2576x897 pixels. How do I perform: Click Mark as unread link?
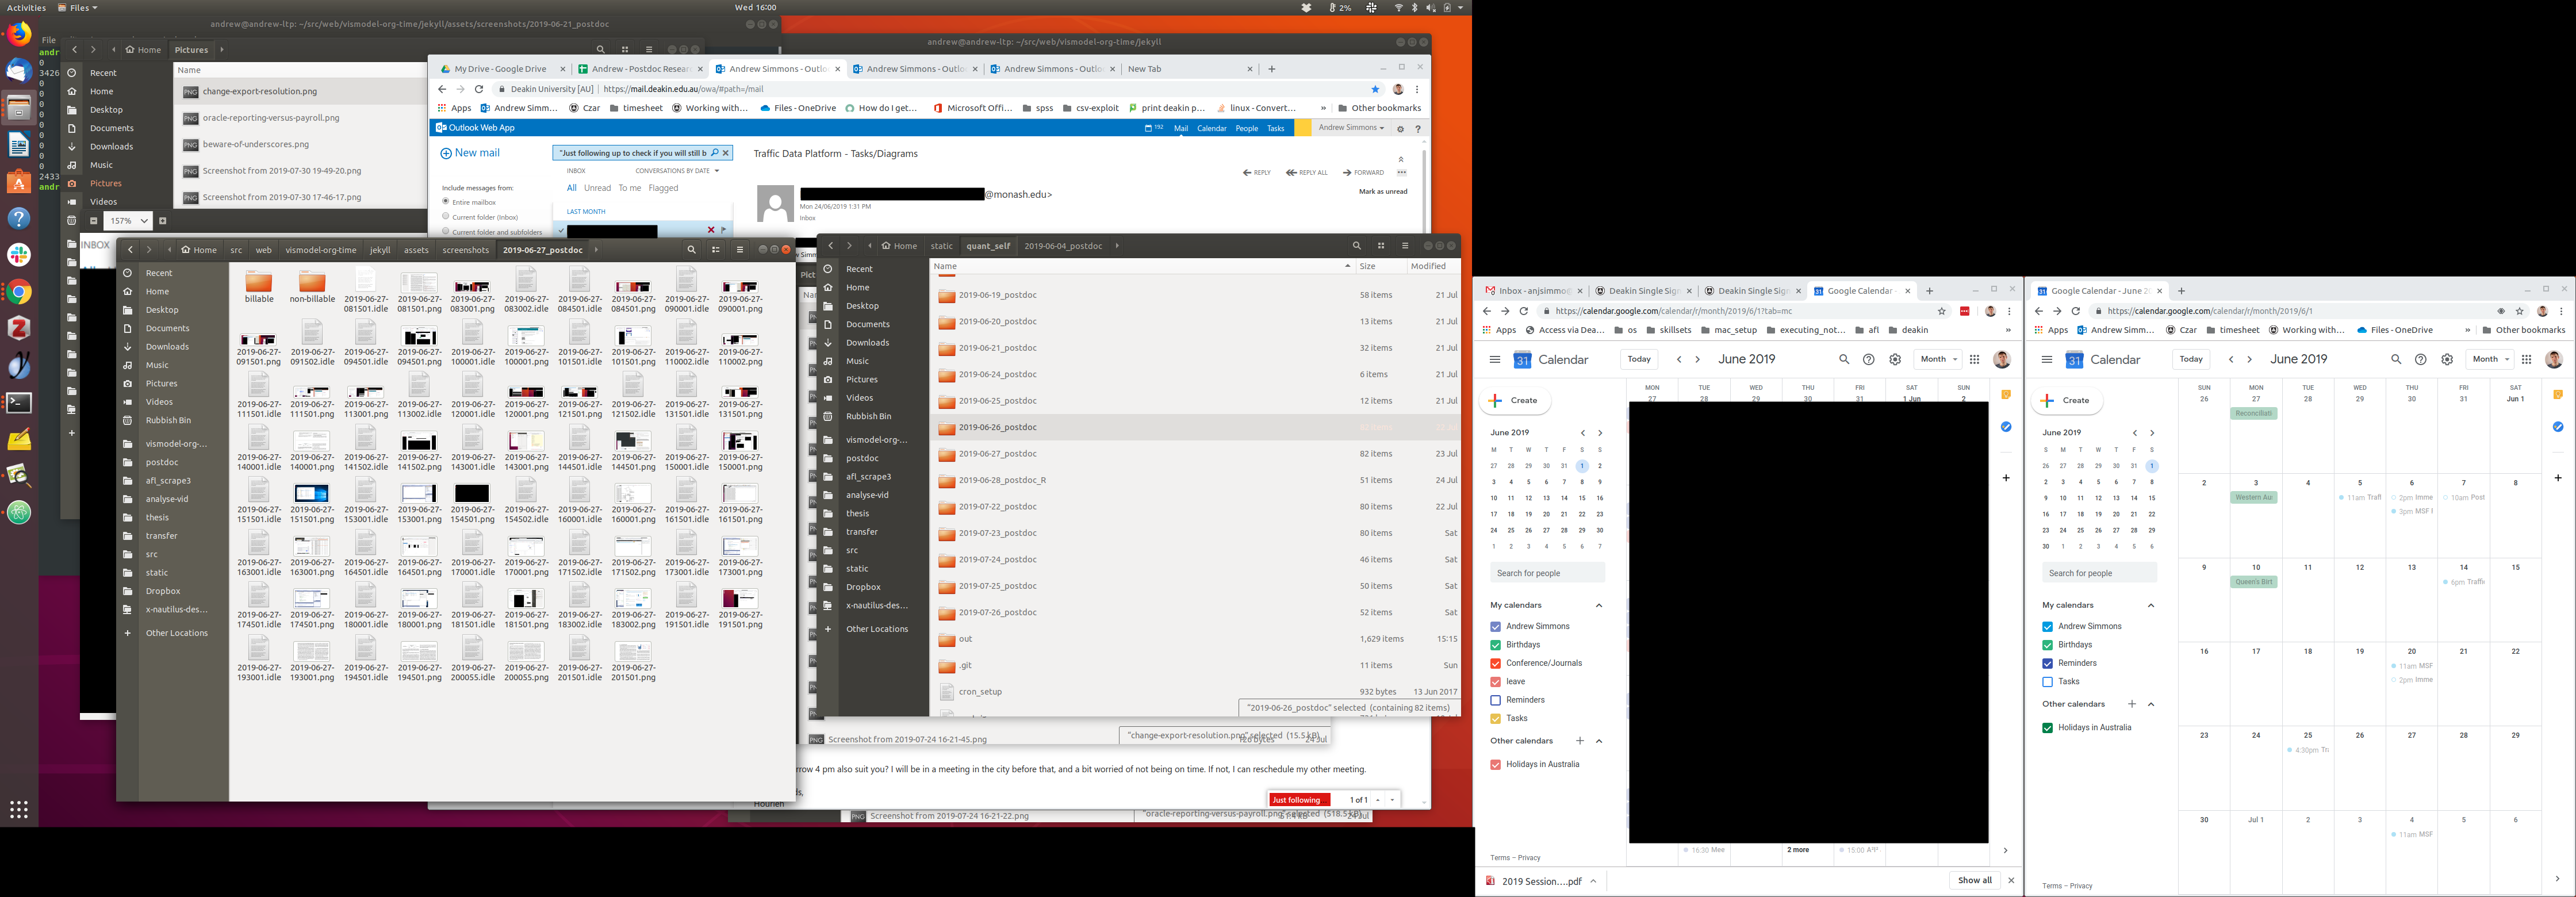click(x=1382, y=191)
